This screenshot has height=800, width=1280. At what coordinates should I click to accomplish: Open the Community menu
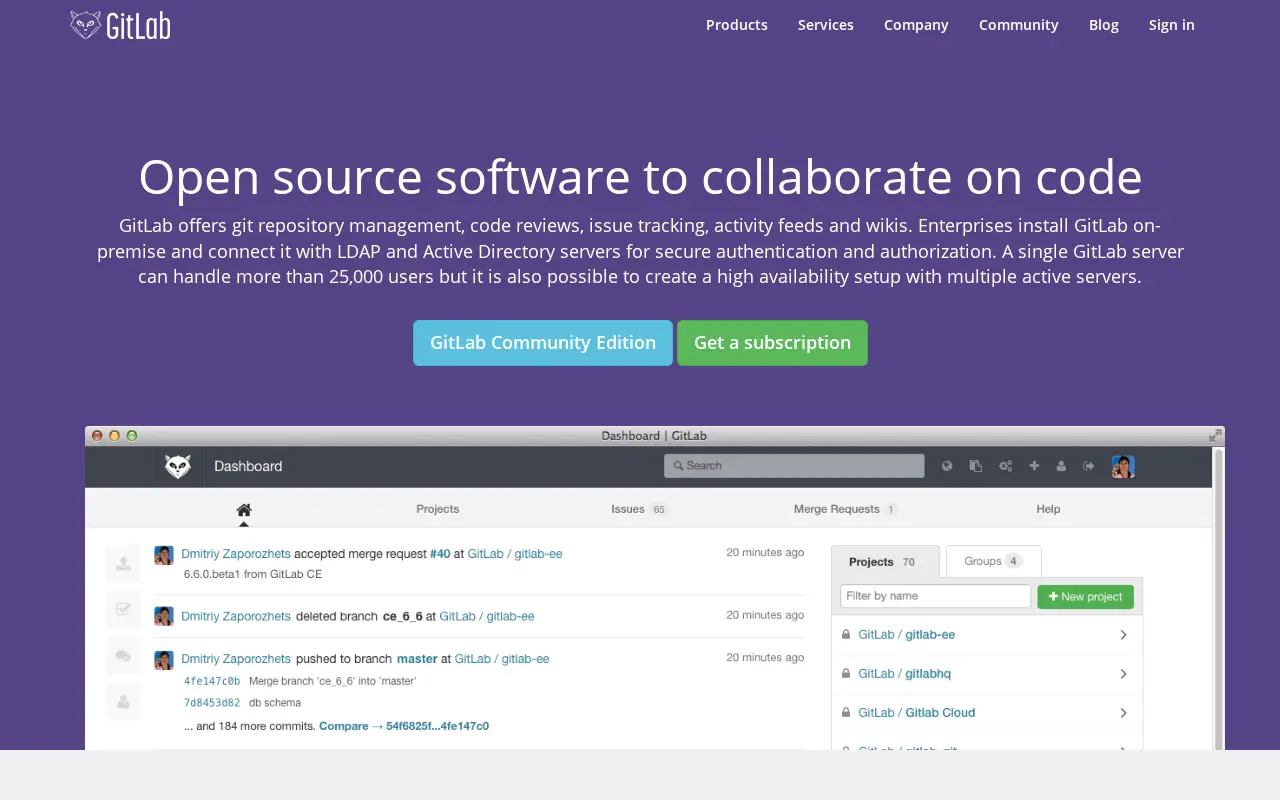click(1019, 25)
